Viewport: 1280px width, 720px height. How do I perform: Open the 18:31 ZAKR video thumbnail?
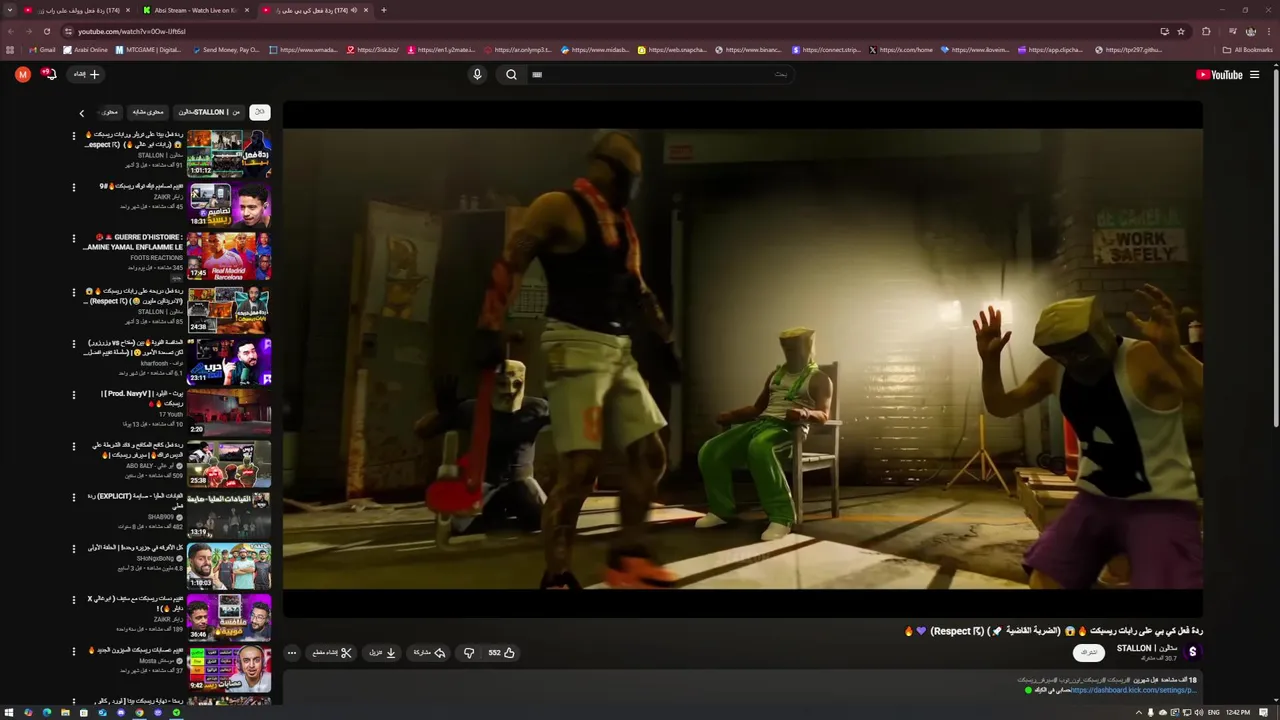click(229, 205)
